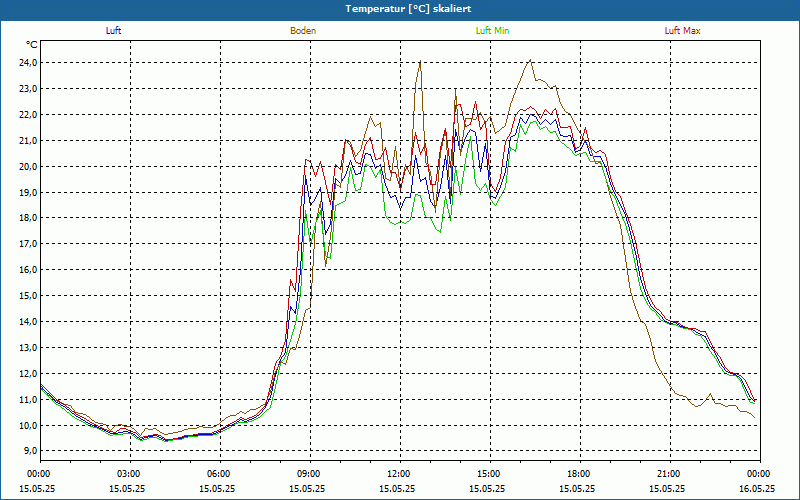Viewport: 800px width, 500px height.
Task: Click the 23,0 y-axis value
Action: [x=28, y=89]
